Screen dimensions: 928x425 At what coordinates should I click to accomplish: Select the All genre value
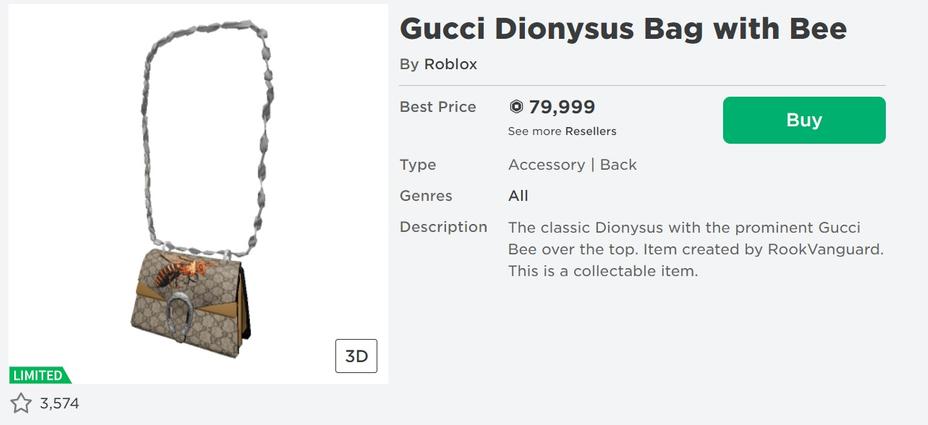(x=518, y=196)
